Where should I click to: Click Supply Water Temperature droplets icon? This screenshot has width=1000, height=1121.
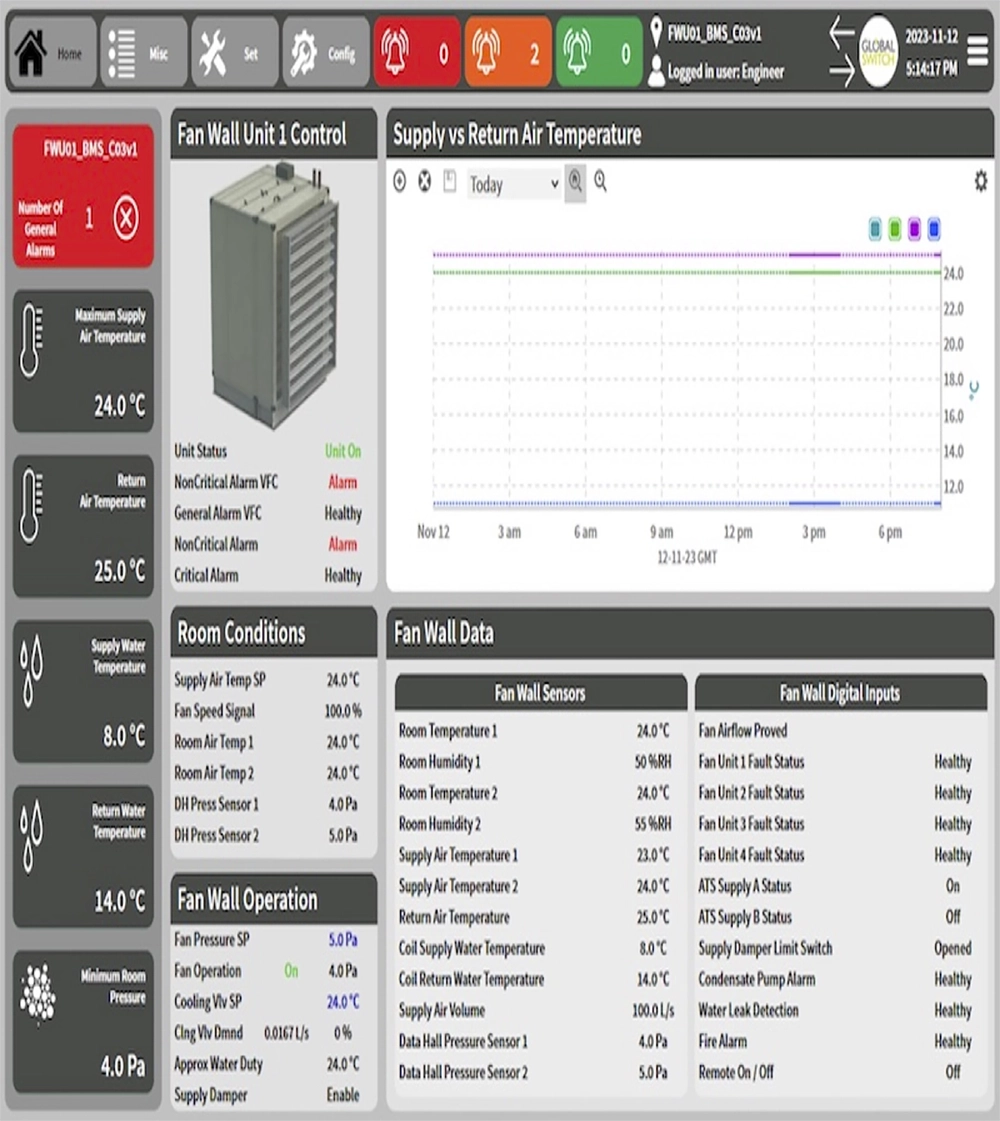tap(31, 671)
